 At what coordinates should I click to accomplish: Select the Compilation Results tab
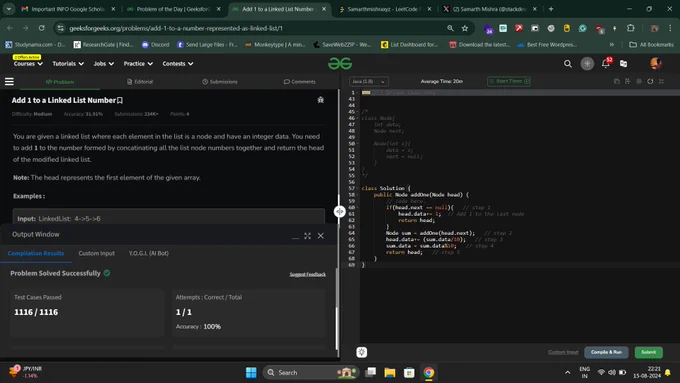(36, 253)
